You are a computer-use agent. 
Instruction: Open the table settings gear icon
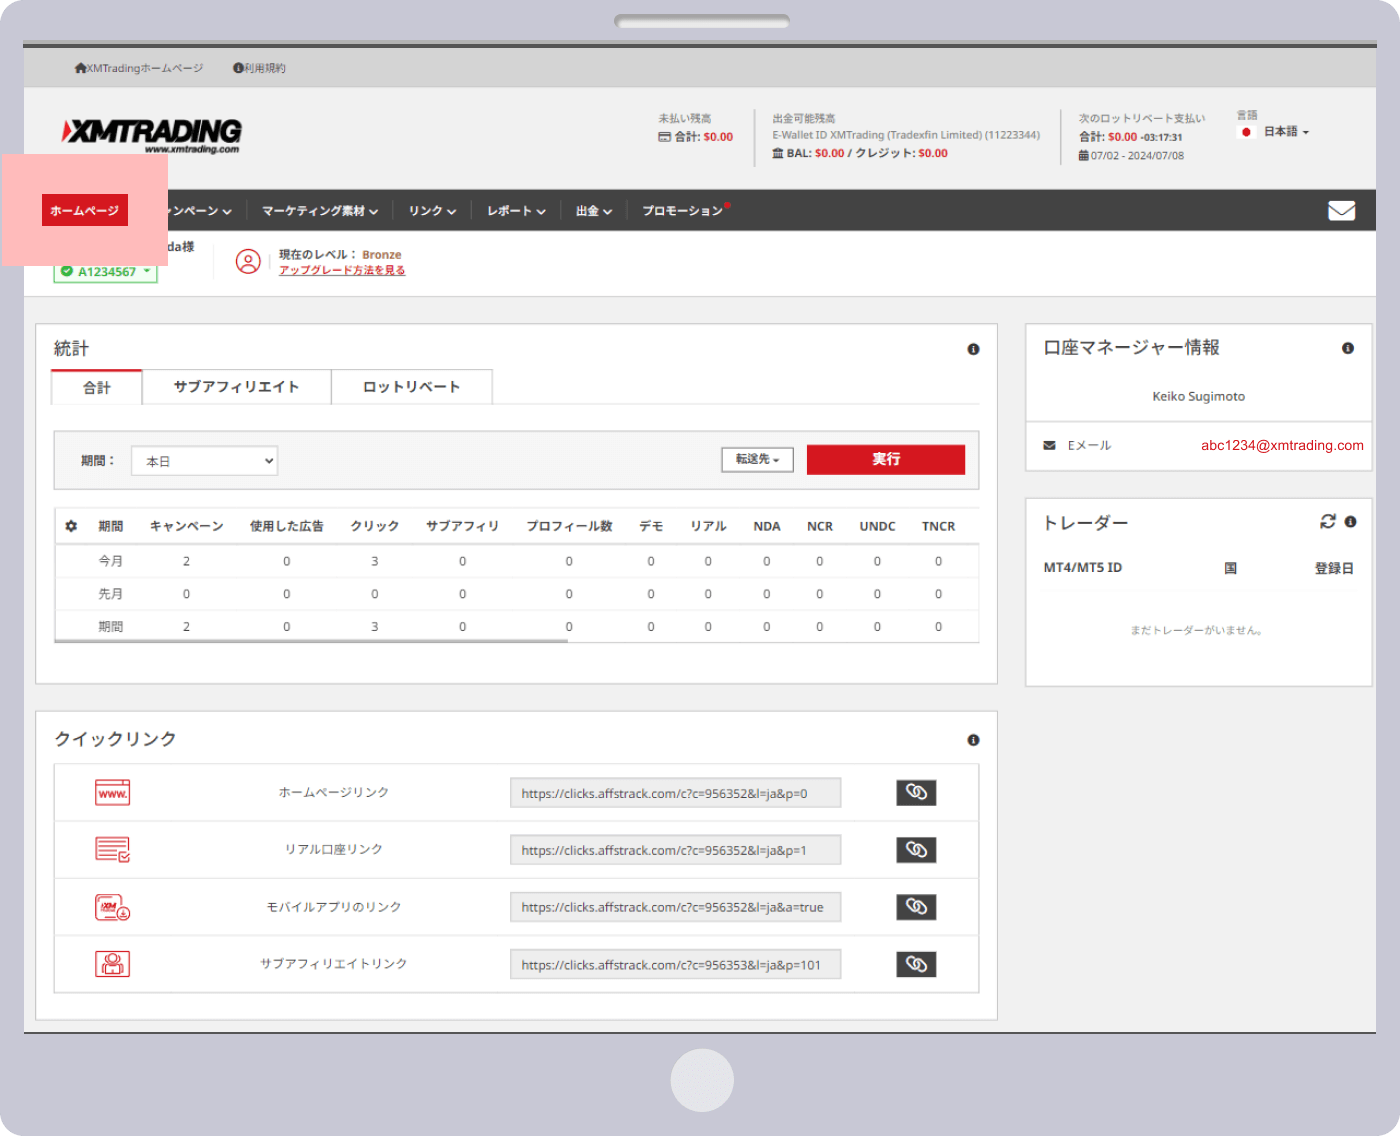71,526
